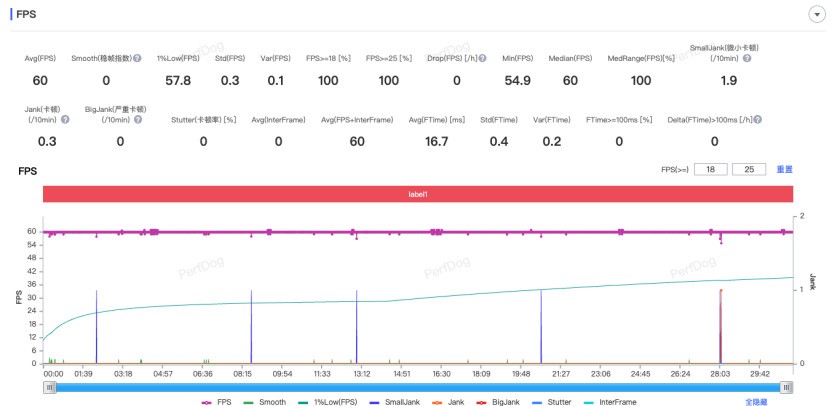The width and height of the screenshot is (832, 406).
Task: Select the red label1 bar
Action: (418, 194)
